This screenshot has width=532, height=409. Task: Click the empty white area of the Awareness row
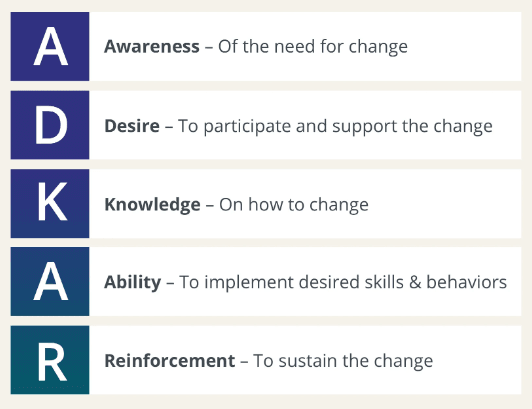pyautogui.click(x=464, y=47)
